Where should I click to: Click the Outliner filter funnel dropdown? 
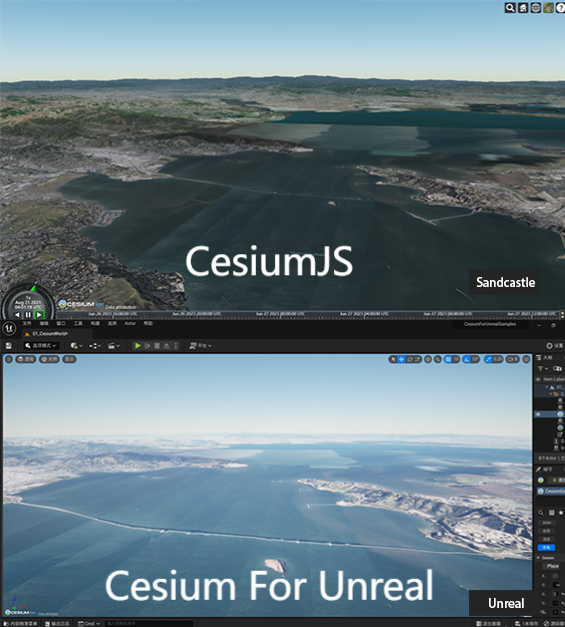pyautogui.click(x=543, y=368)
